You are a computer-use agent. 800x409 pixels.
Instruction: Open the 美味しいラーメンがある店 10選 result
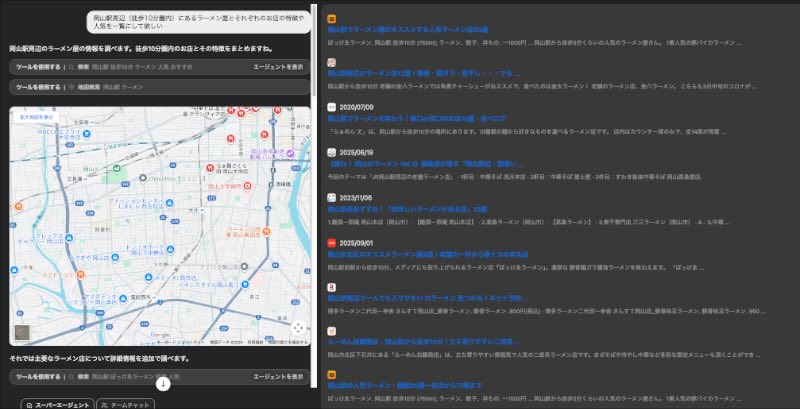coord(407,209)
